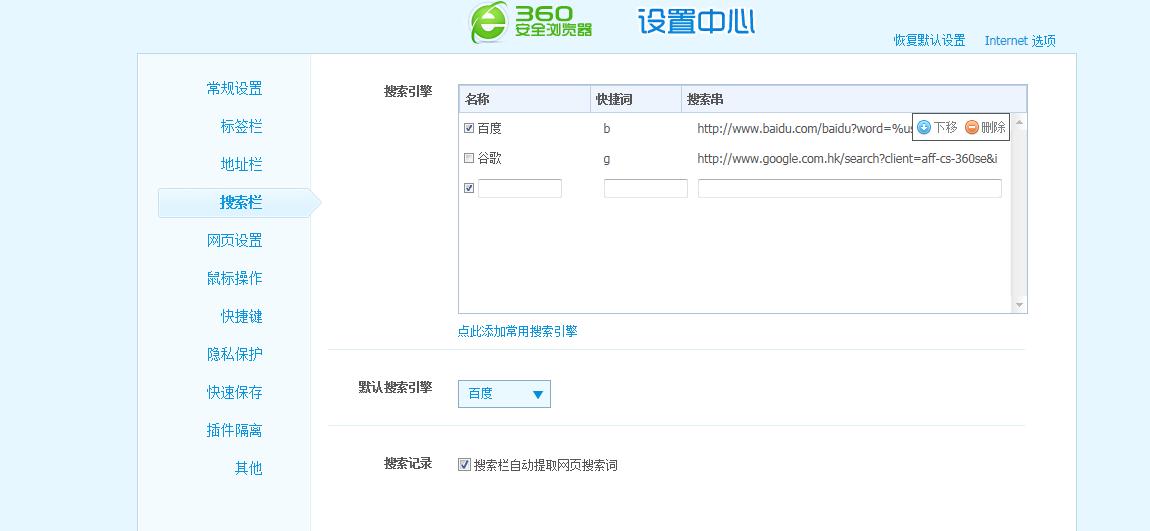Click the orange delete icon for Baidu
The width and height of the screenshot is (1150, 531).
pyautogui.click(x=971, y=127)
